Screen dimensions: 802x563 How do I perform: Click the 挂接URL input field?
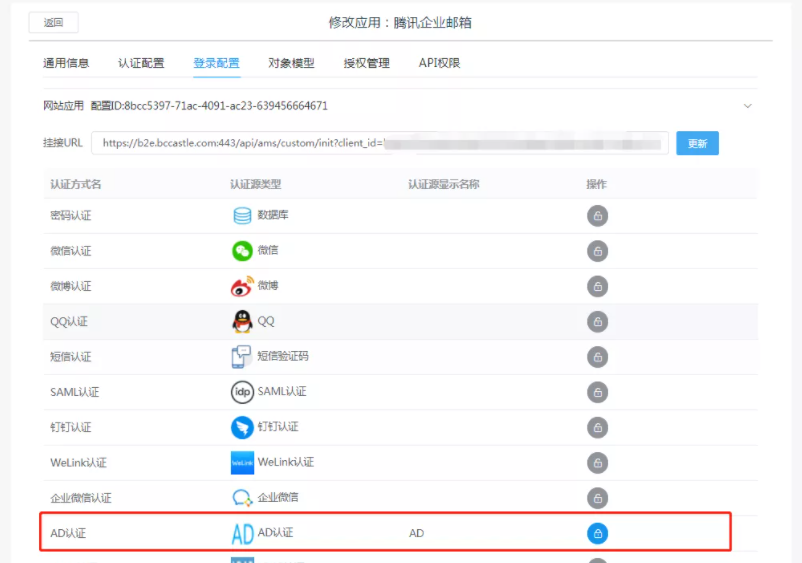[x=380, y=143]
